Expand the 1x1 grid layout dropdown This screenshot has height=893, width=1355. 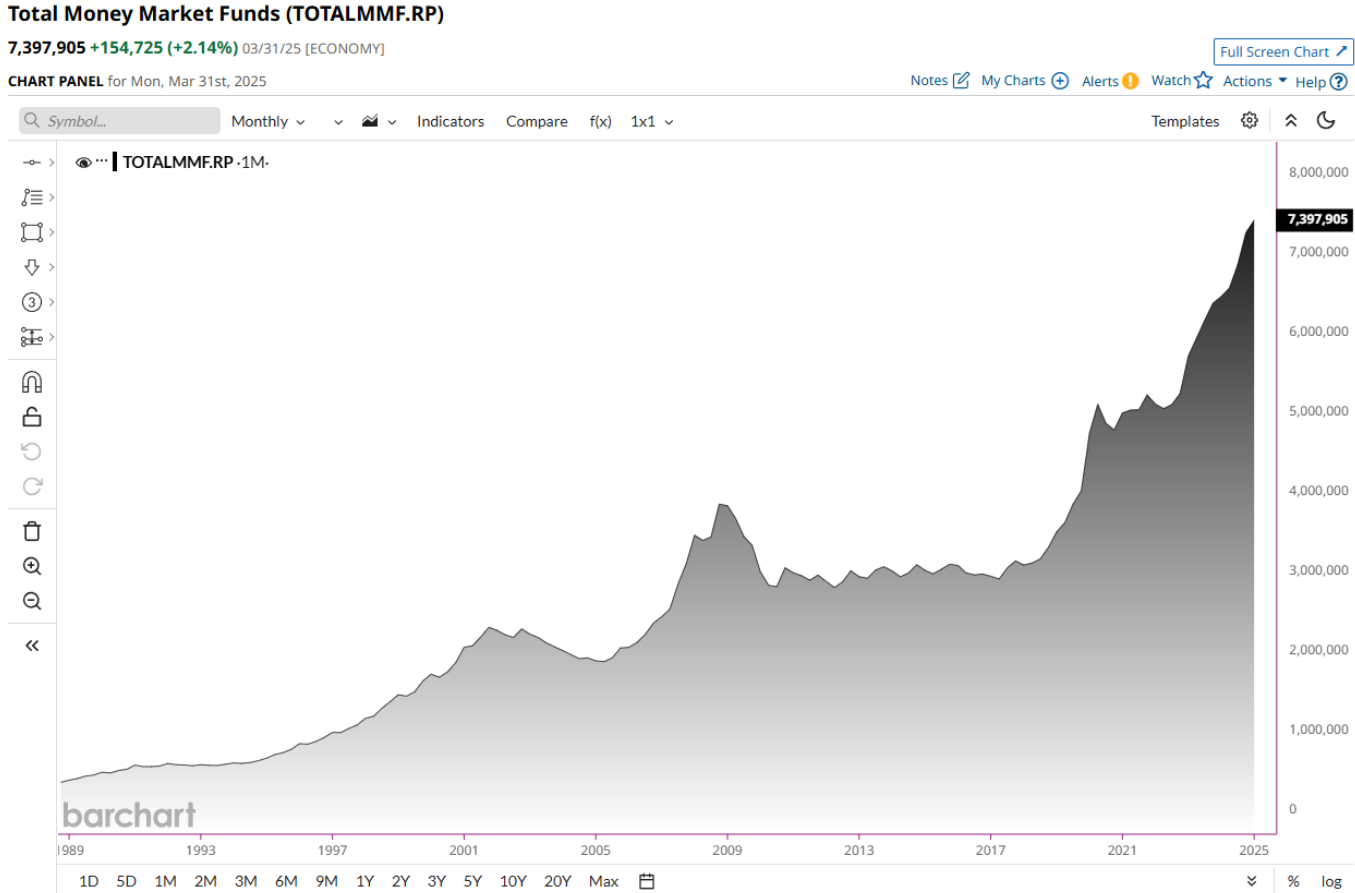651,121
